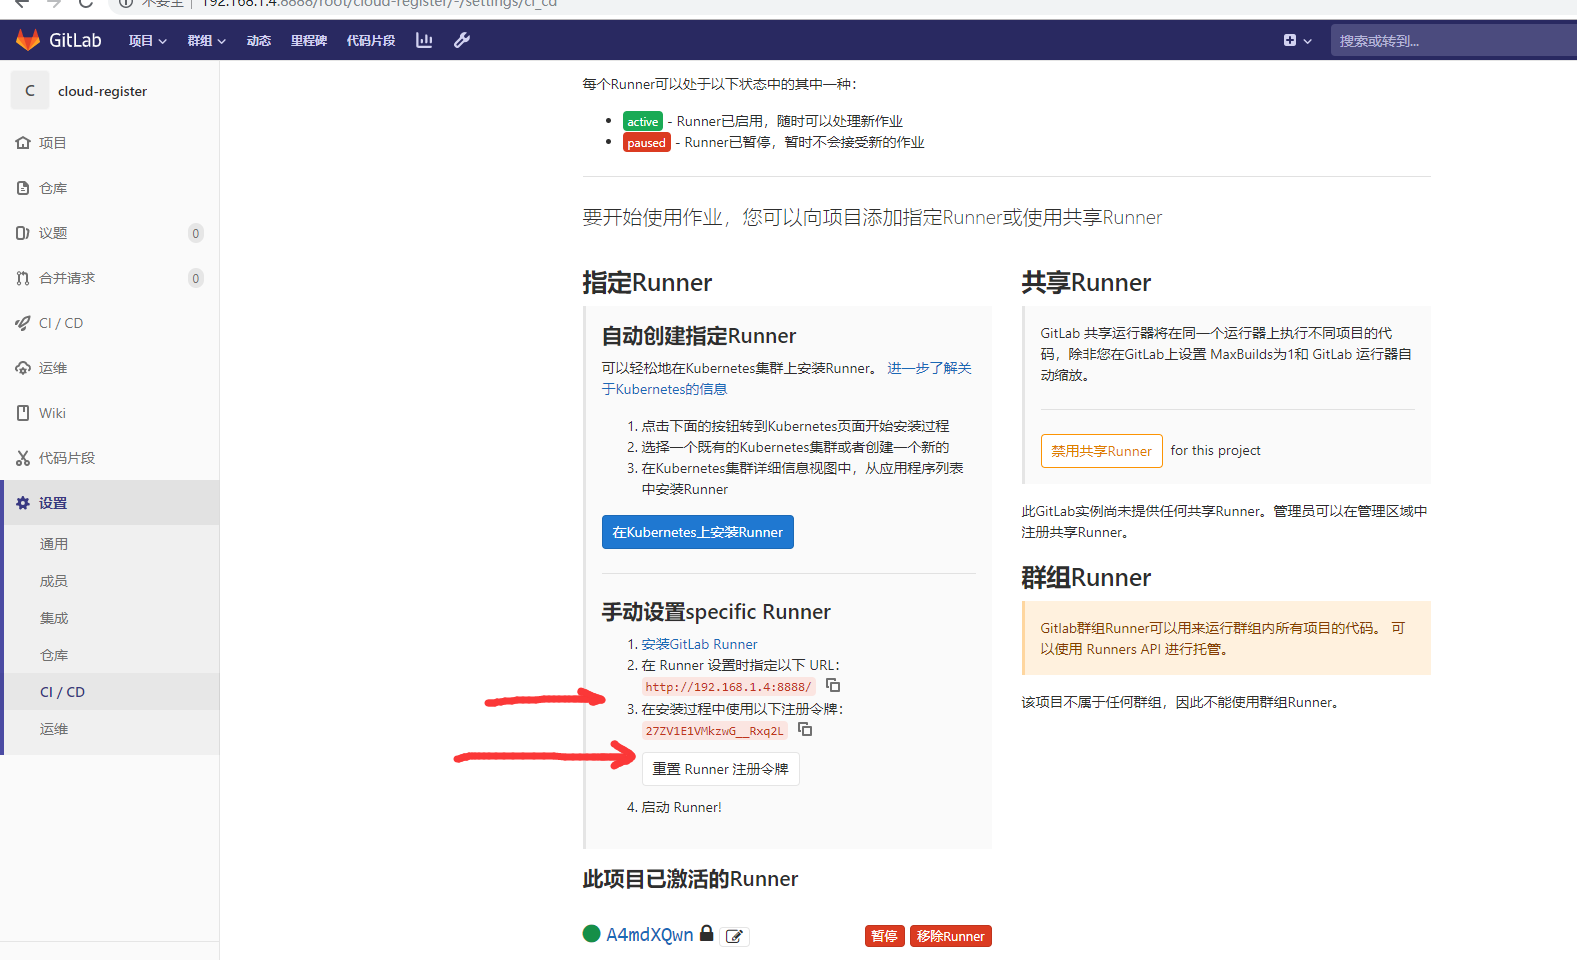Click the 'for this project' text
This screenshot has width=1577, height=960.
tap(1216, 451)
